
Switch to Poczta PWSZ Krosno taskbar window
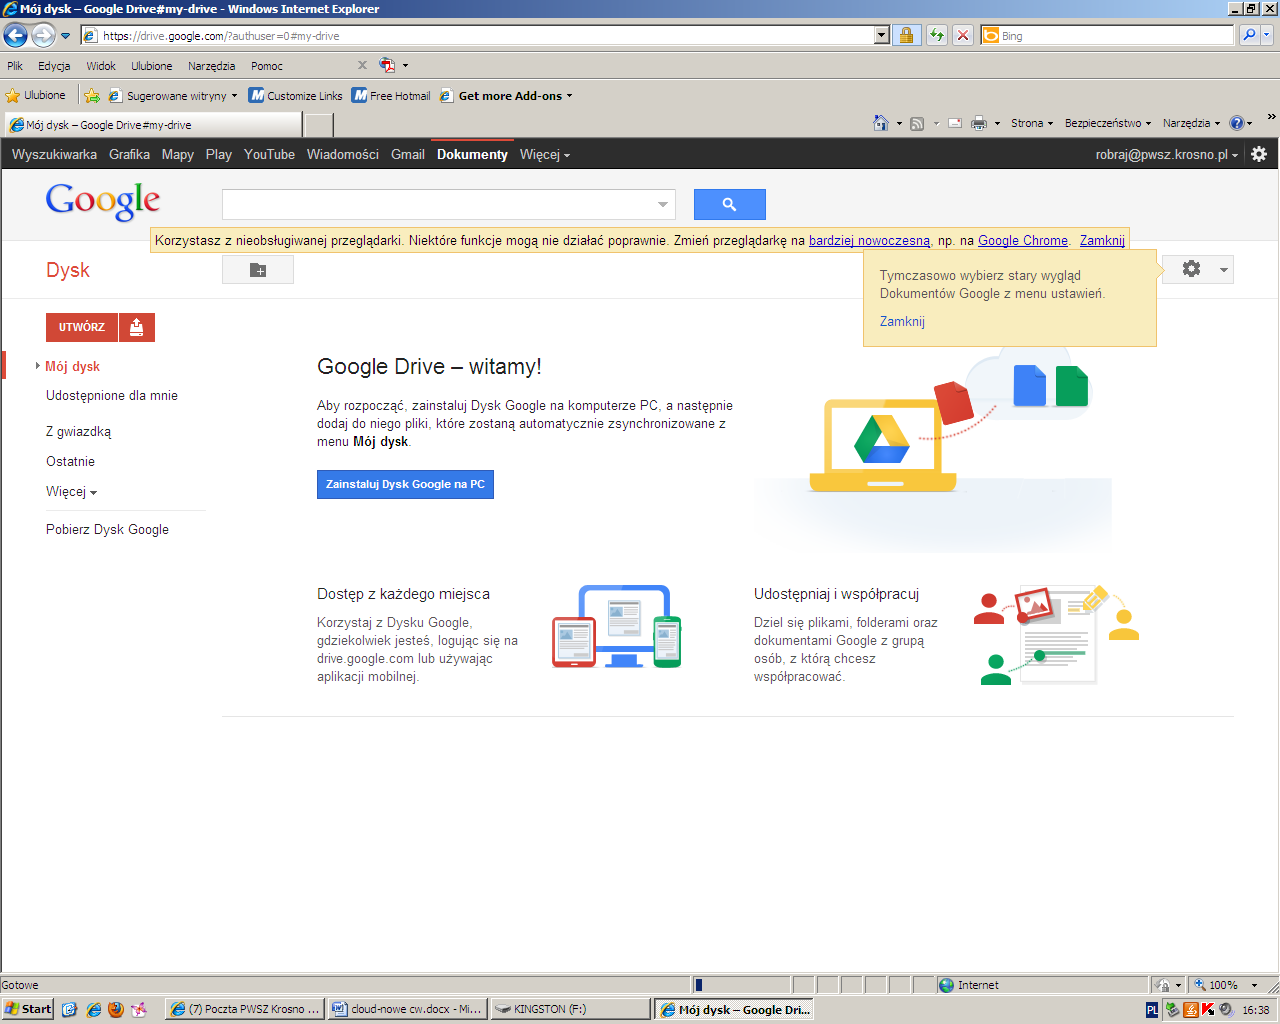click(244, 1009)
